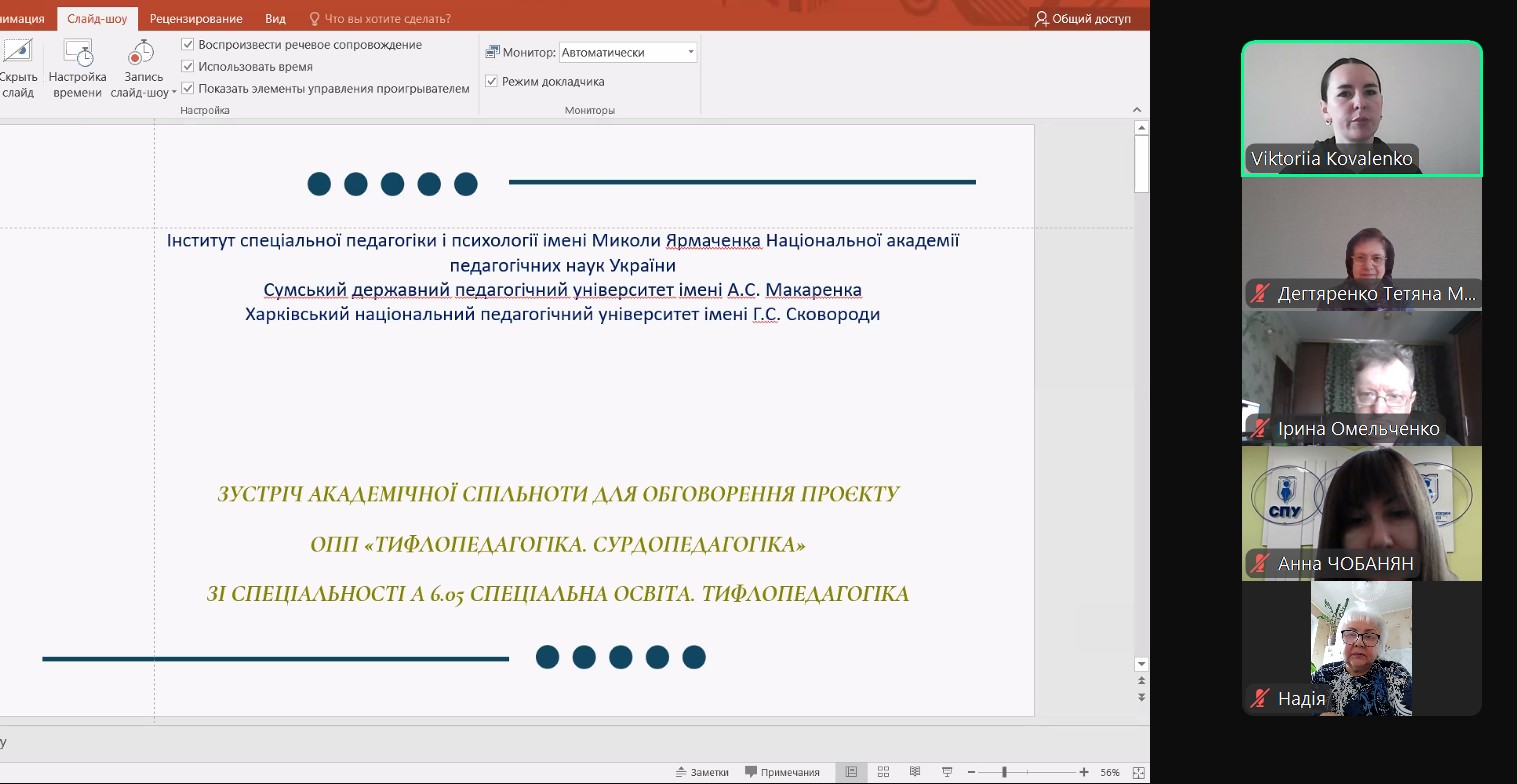Disable Режим докладчика presenter view checkbox
Viewport: 1517px width, 784px height.
tap(492, 82)
